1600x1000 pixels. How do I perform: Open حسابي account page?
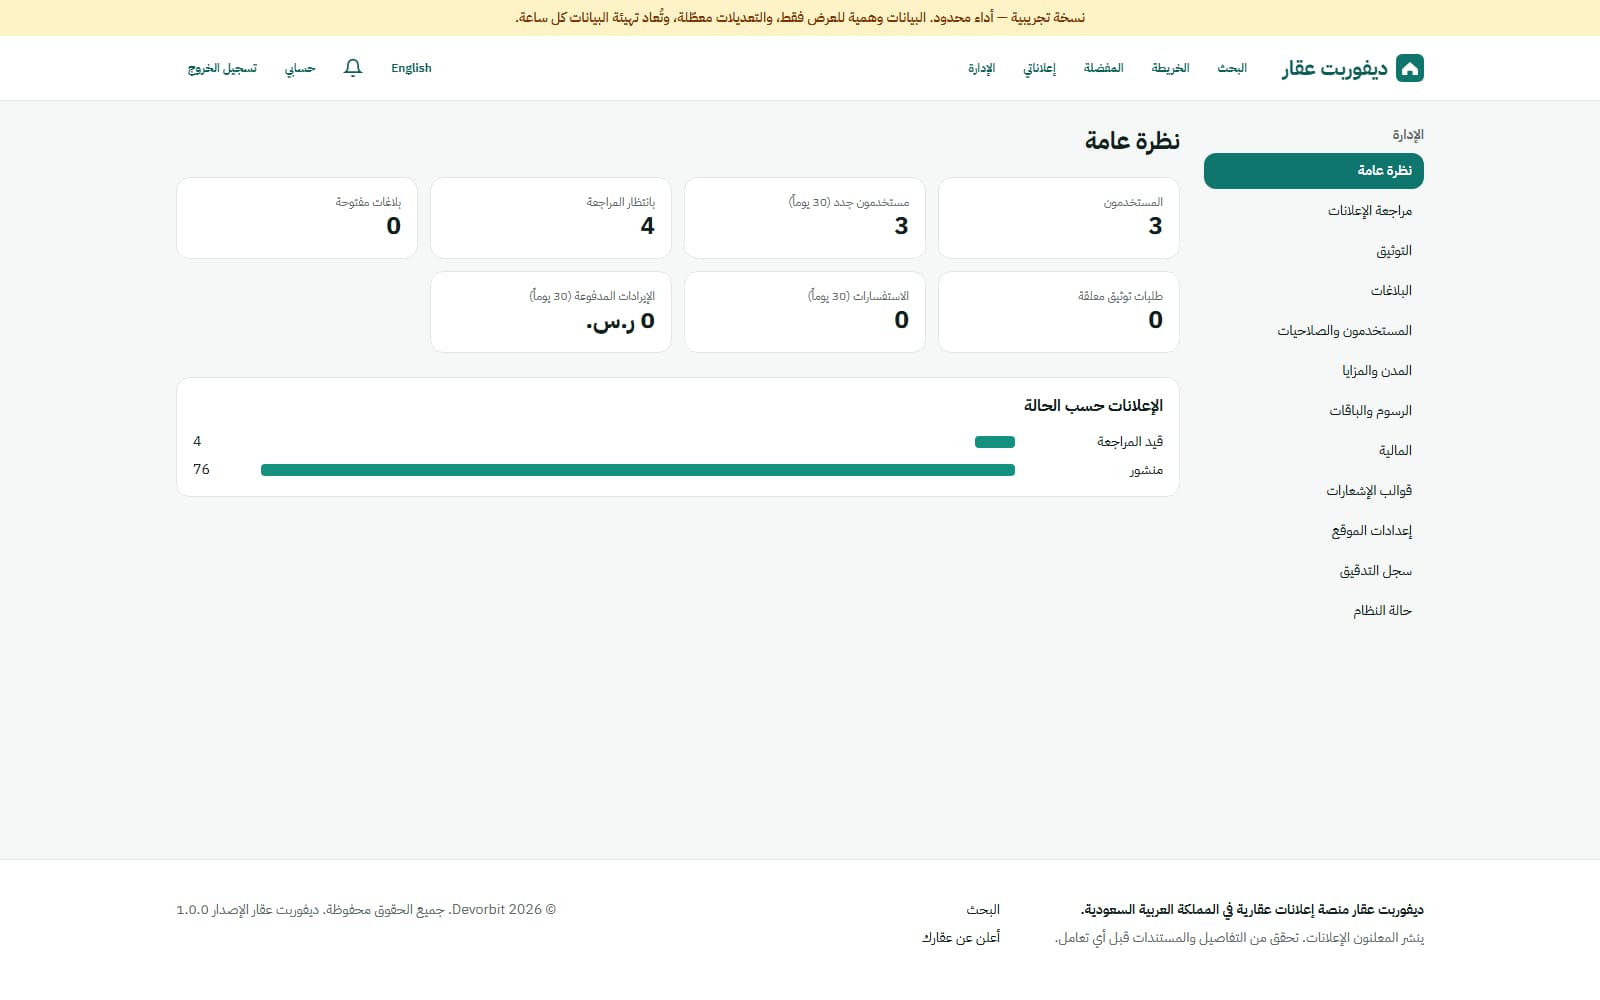[300, 68]
